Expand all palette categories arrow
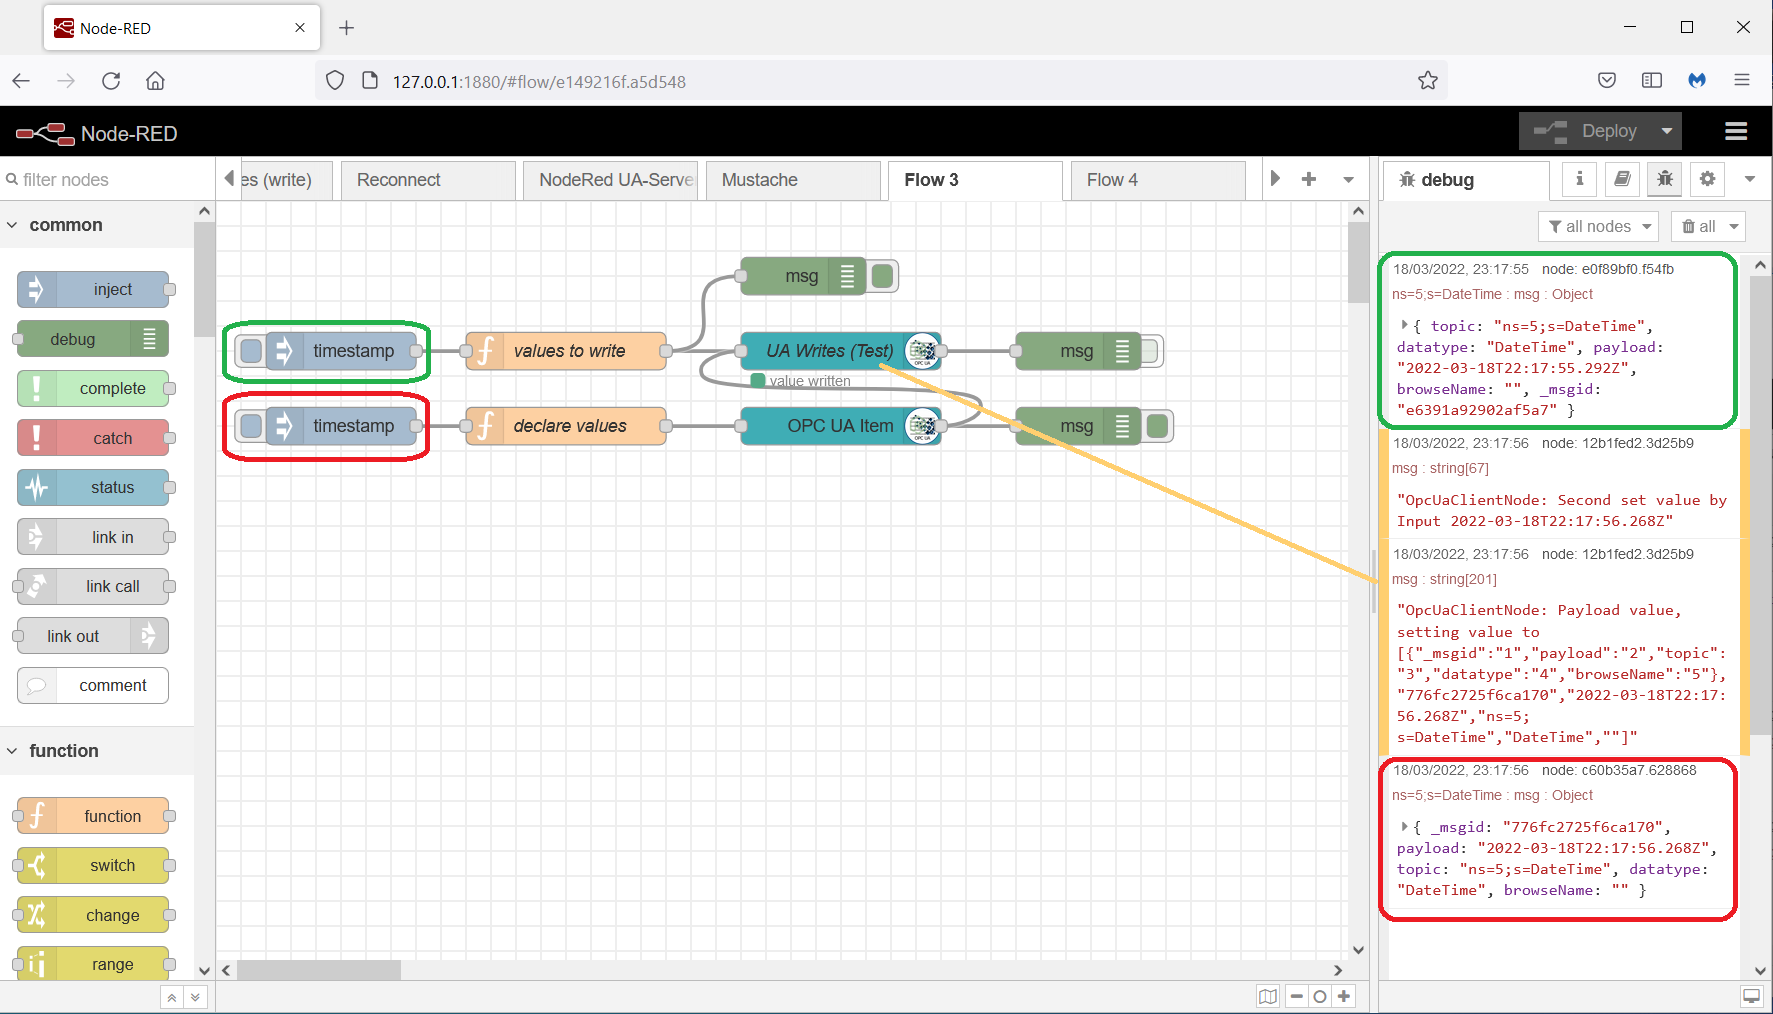Viewport: 1773px width, 1014px height. 195,997
